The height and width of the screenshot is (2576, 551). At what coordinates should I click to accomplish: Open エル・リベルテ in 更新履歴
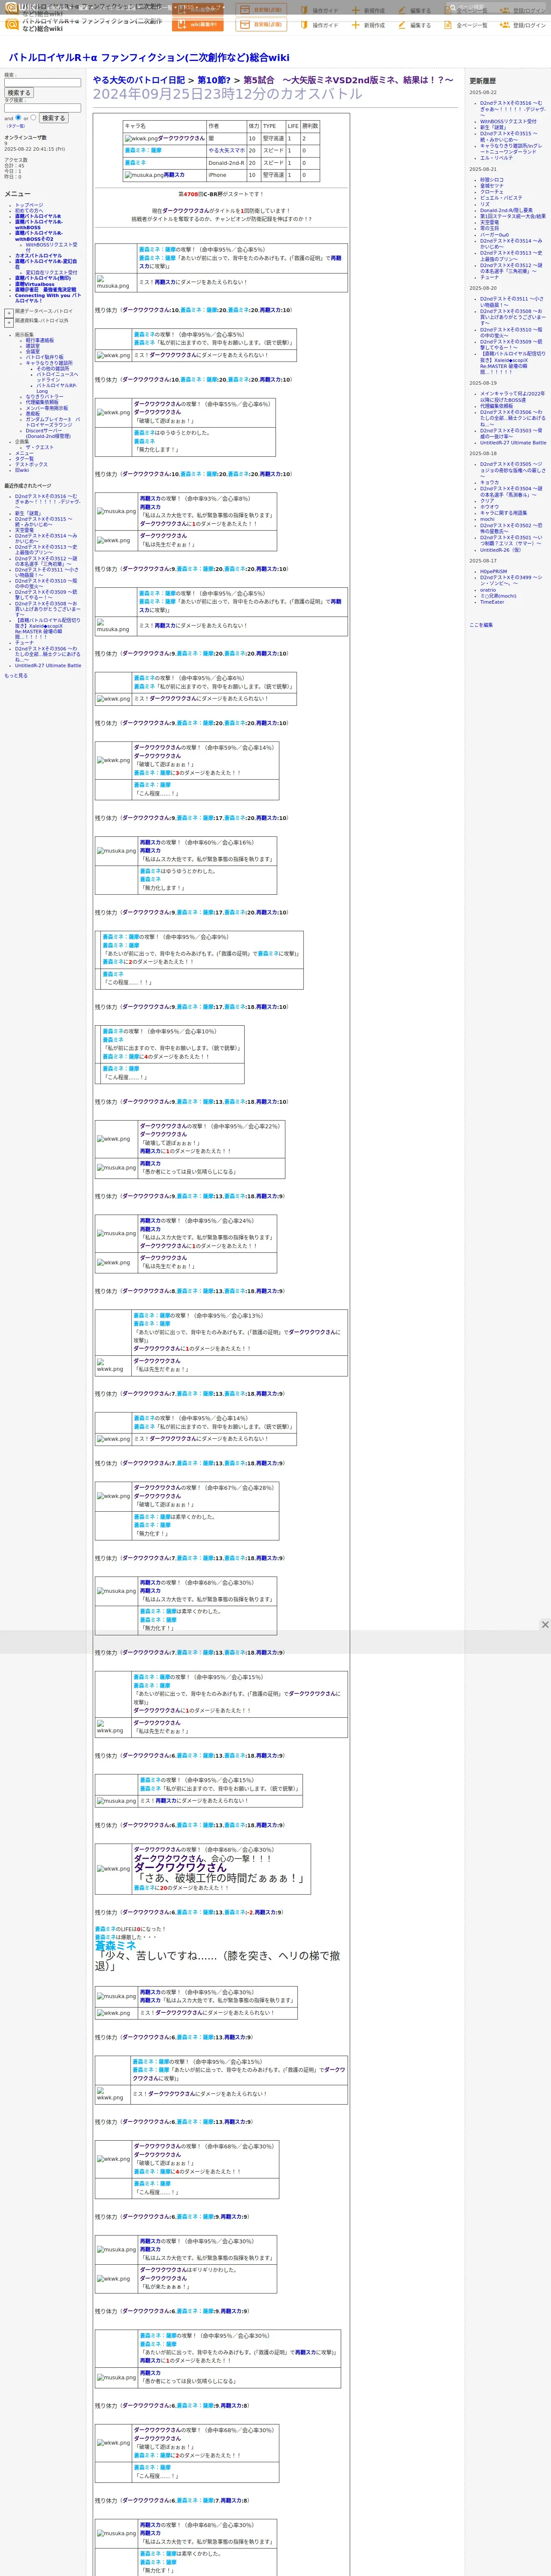coord(496,158)
